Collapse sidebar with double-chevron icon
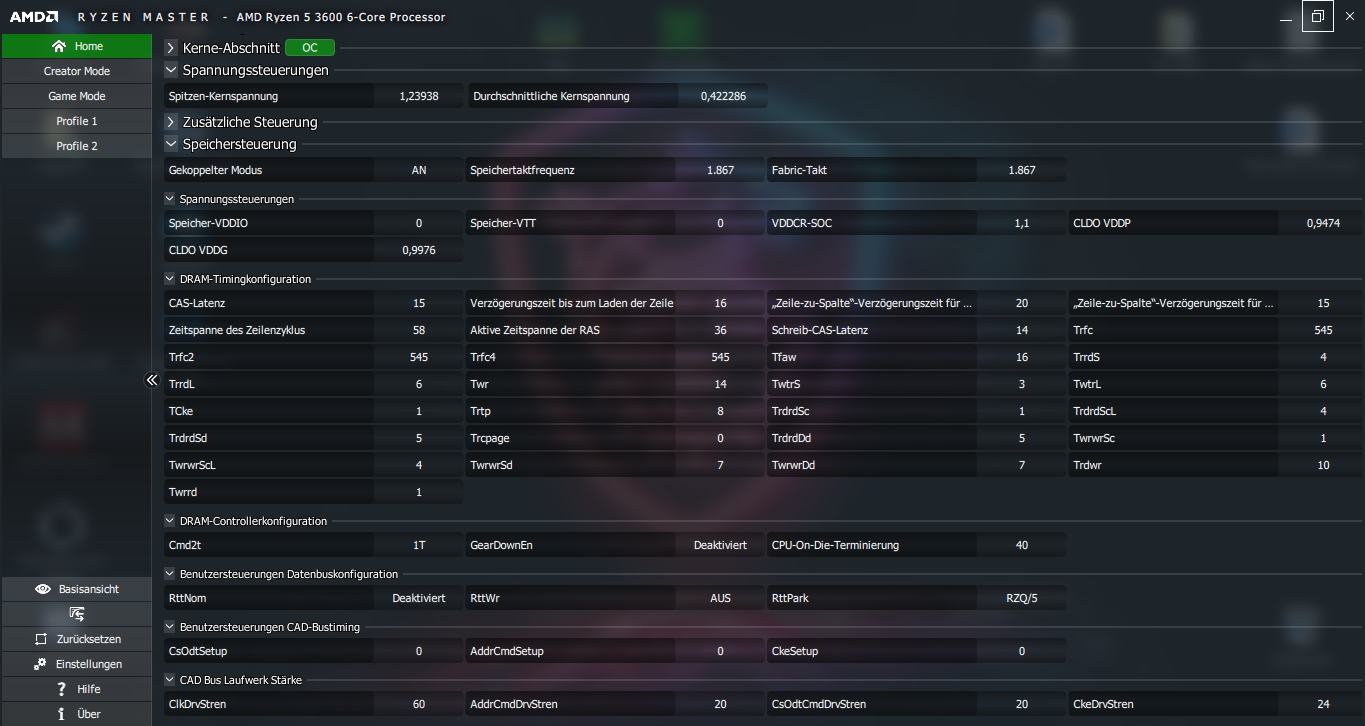Viewport: 1365px width, 726px height. pos(152,380)
